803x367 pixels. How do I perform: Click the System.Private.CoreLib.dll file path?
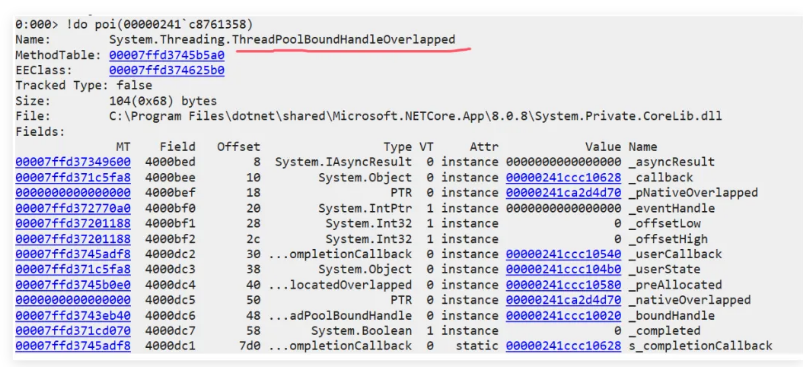point(415,116)
